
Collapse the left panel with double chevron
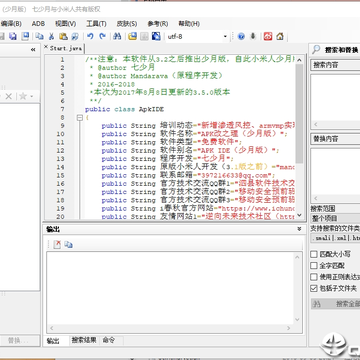click(33, 50)
